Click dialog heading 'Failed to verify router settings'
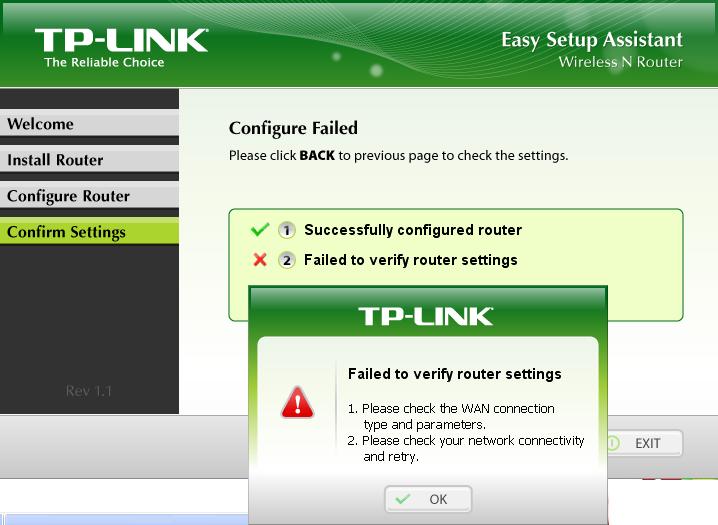 click(454, 374)
